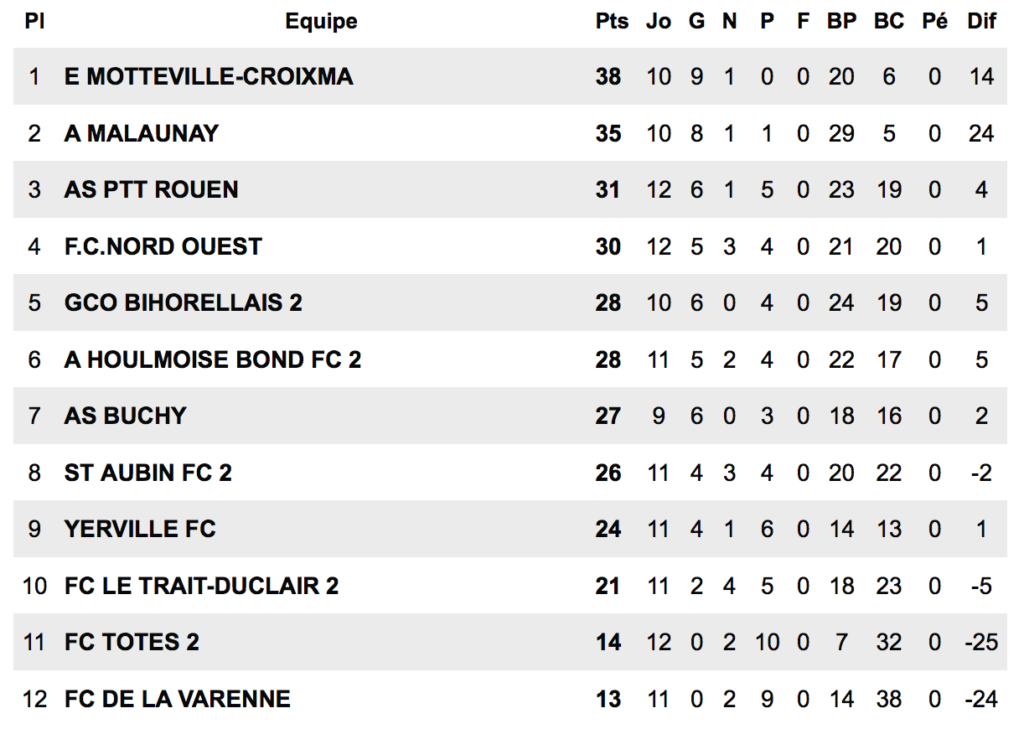This screenshot has height=729, width=1024.
Task: Click FC LE TRAIT-DUCLAIR 2 name
Action: (201, 585)
